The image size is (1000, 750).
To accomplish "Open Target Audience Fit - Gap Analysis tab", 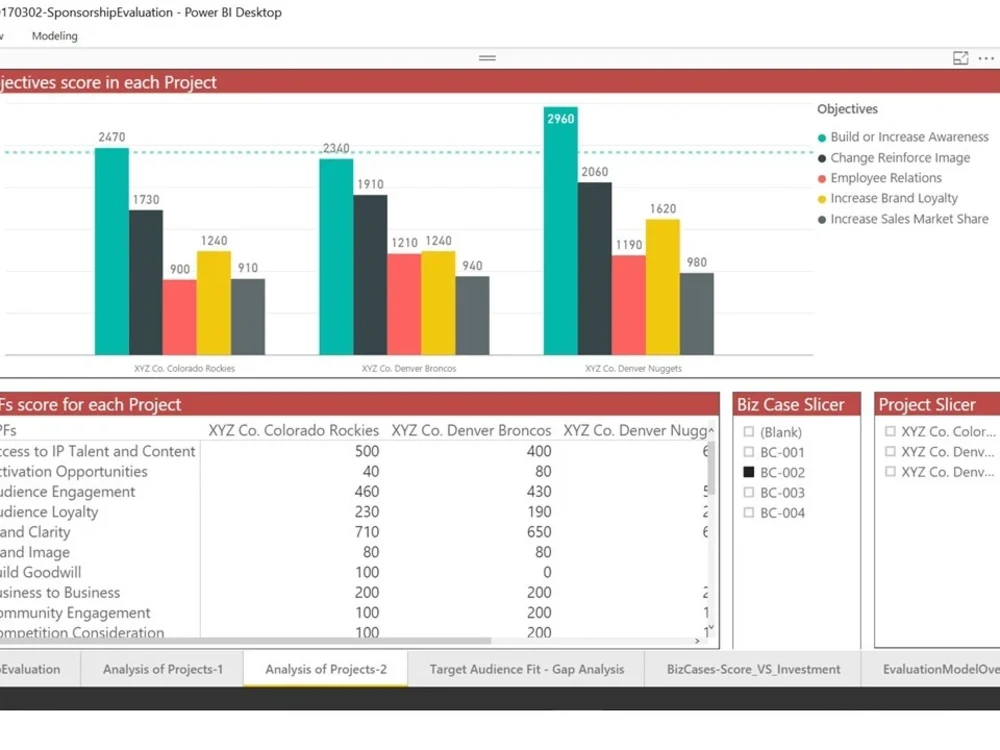I will pyautogui.click(x=527, y=669).
